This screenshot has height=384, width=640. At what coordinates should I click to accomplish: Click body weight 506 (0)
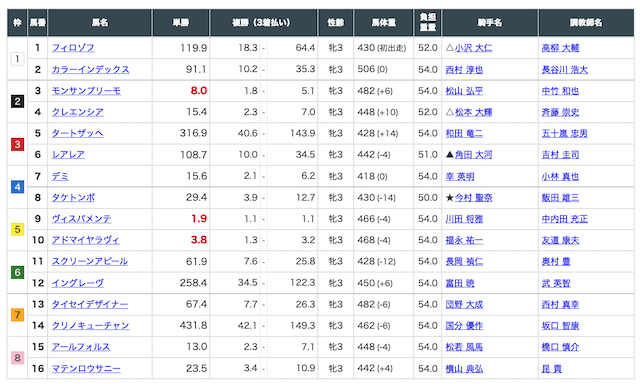point(372,70)
